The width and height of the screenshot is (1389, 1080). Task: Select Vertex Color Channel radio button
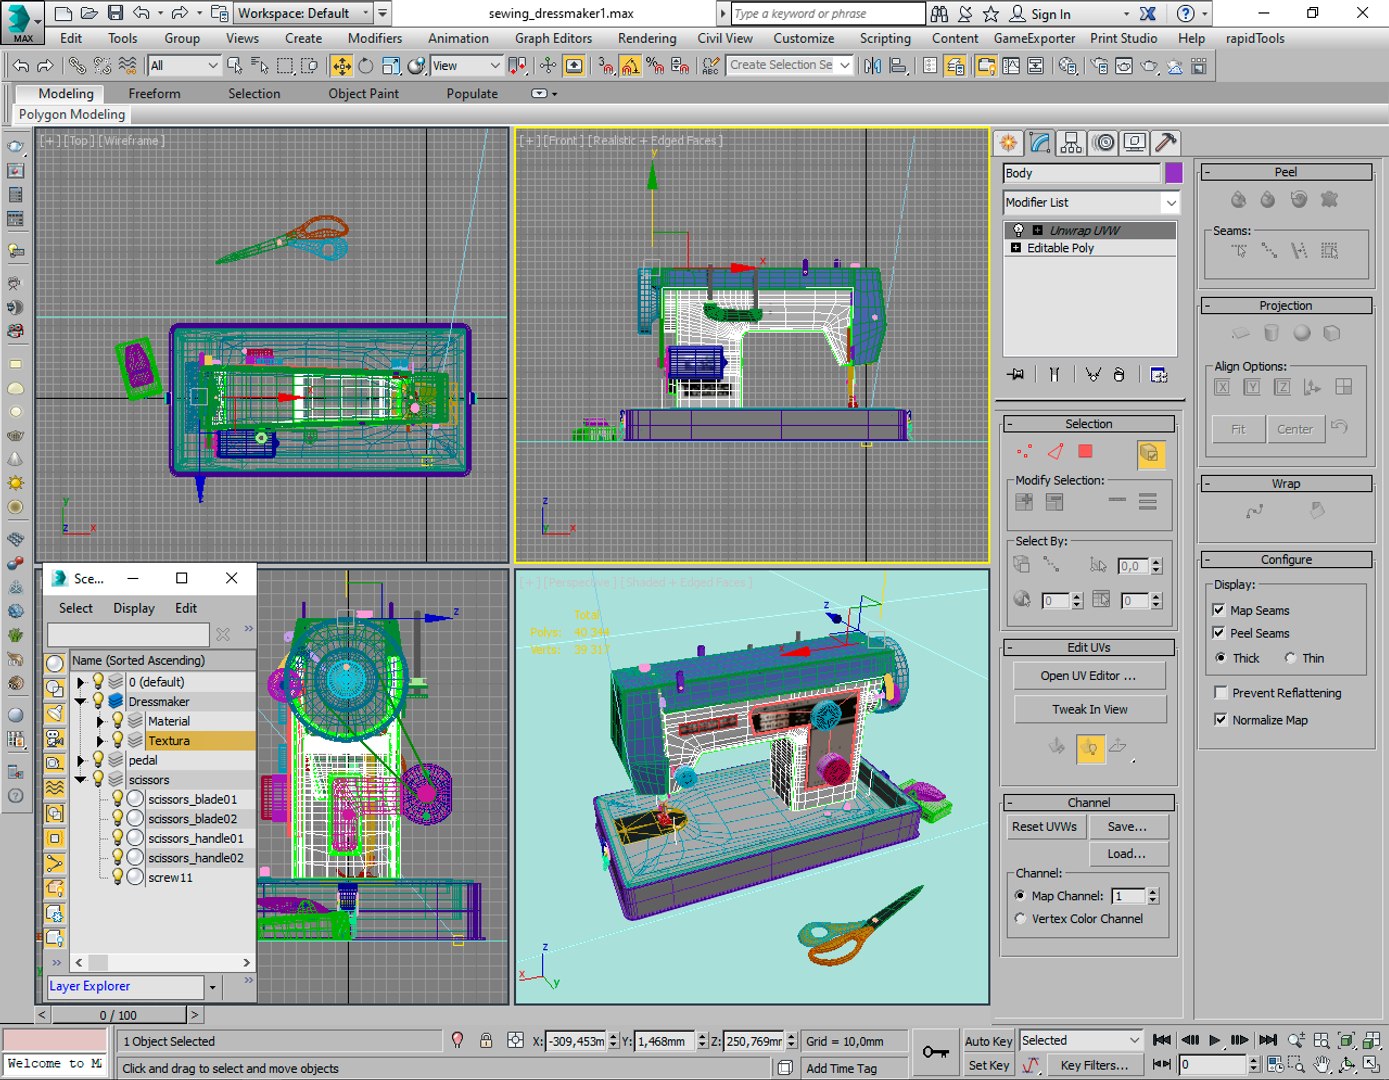click(1020, 918)
